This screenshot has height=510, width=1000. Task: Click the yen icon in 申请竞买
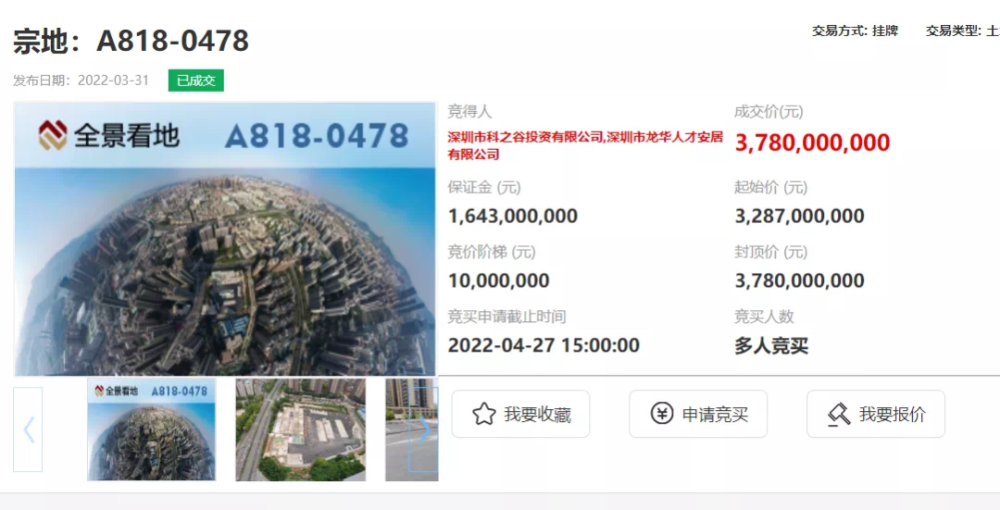tap(661, 414)
